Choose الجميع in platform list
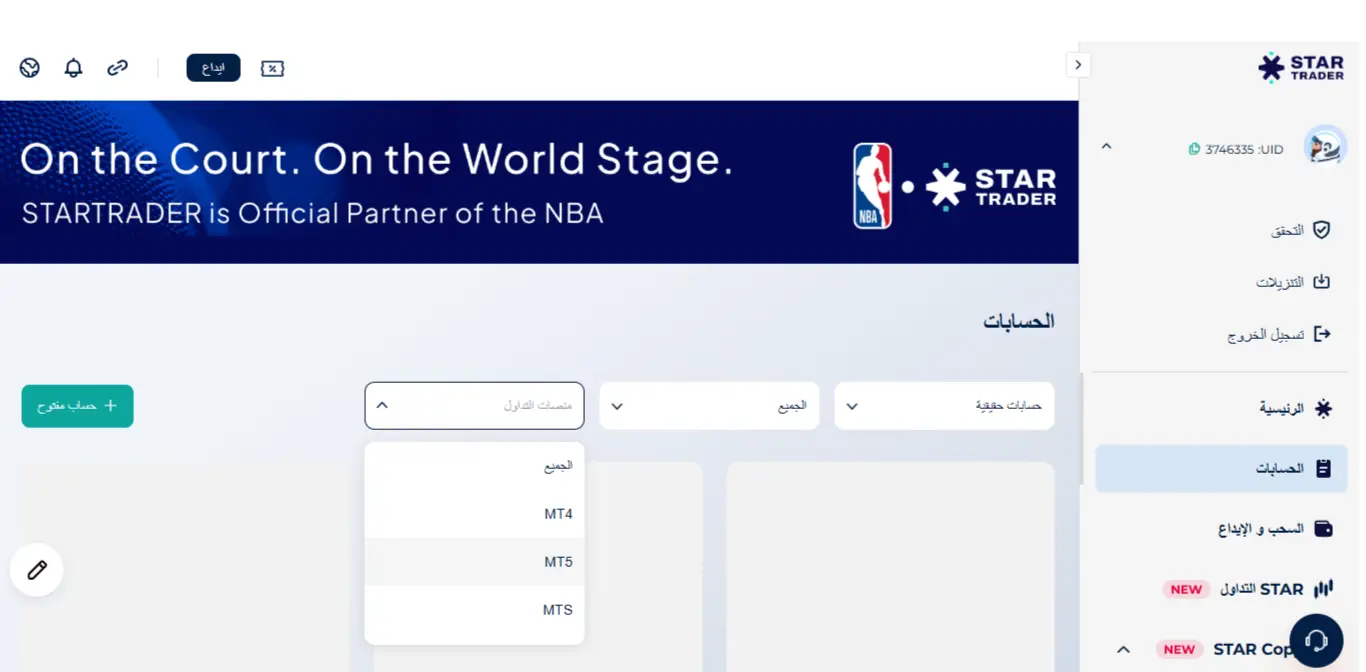Screen dimensions: 1366x672 point(474,466)
